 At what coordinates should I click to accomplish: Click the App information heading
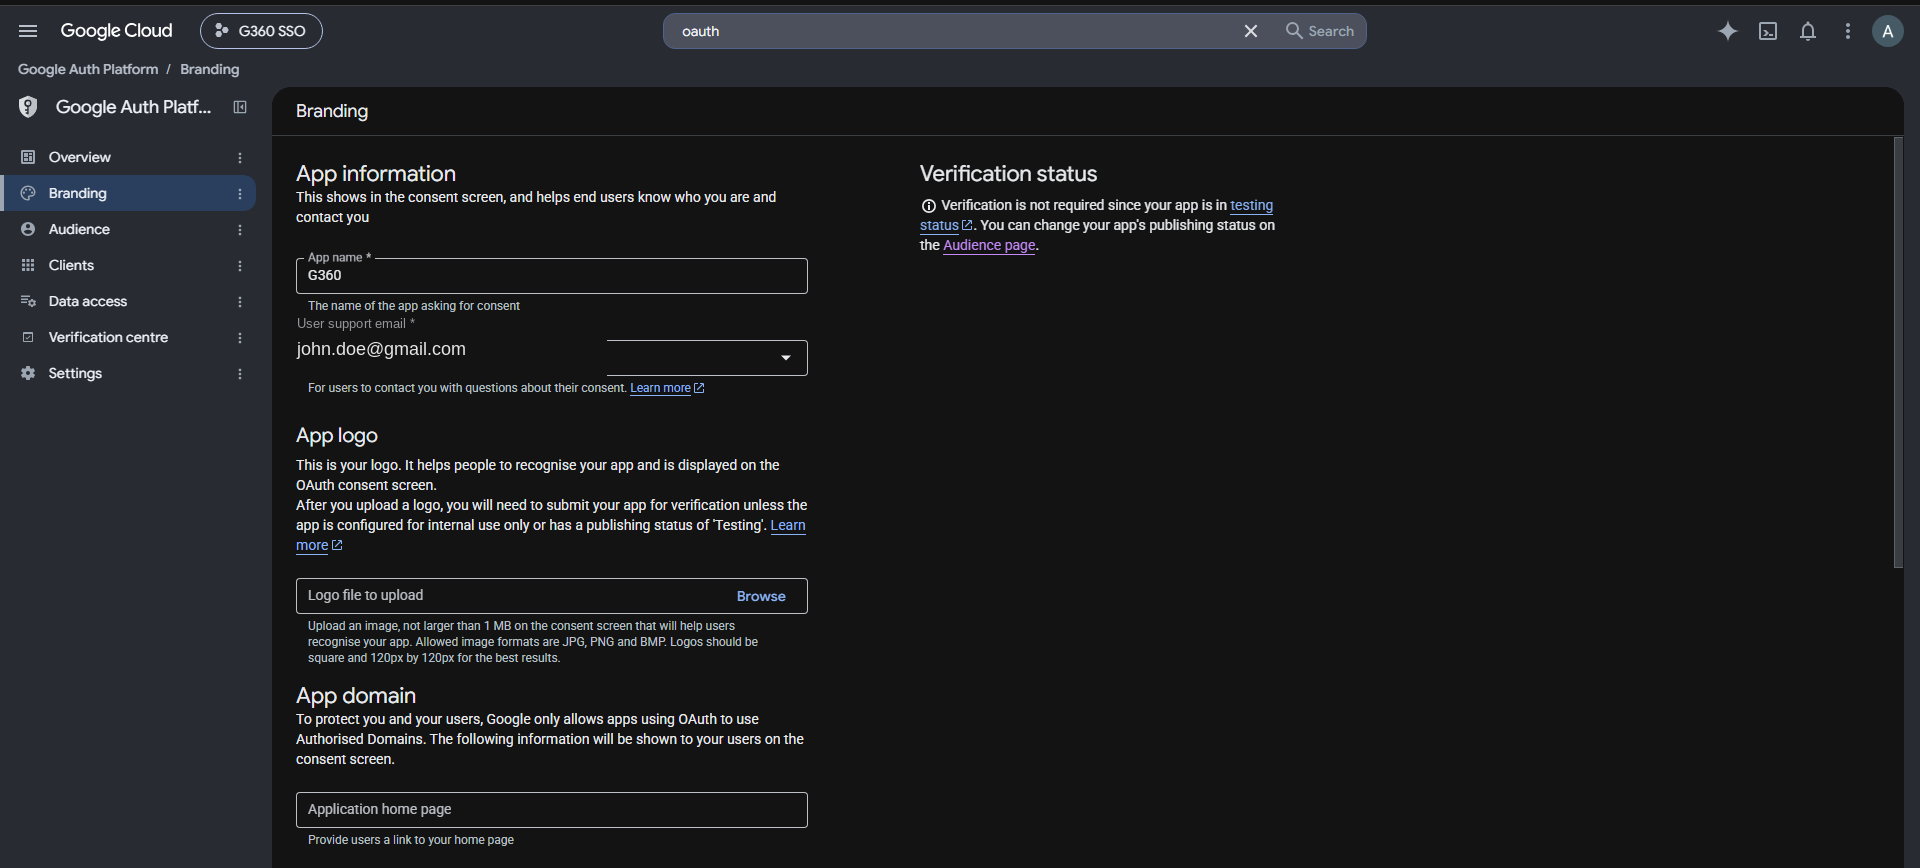click(x=376, y=173)
